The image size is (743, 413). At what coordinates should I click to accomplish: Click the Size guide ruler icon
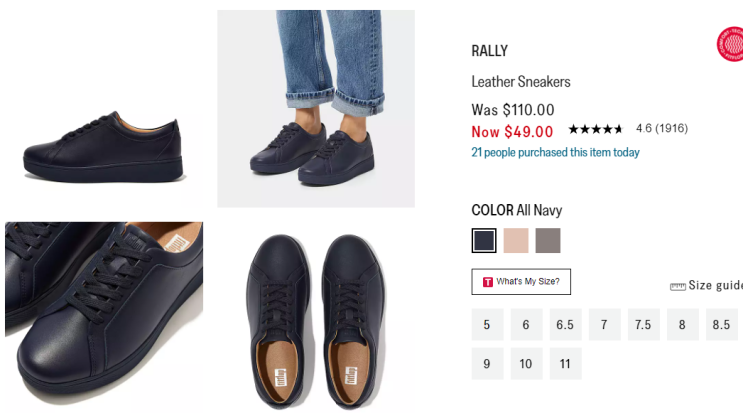[677, 286]
